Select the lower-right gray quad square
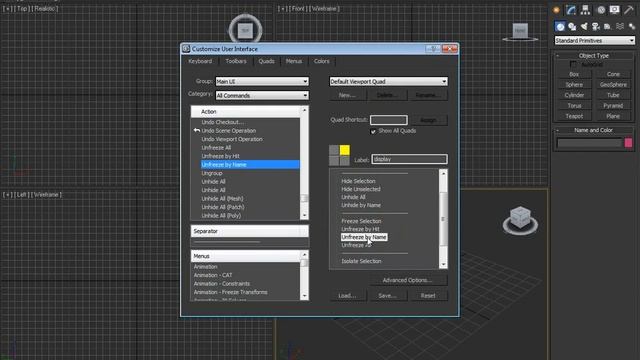The height and width of the screenshot is (360, 640). tap(344, 161)
